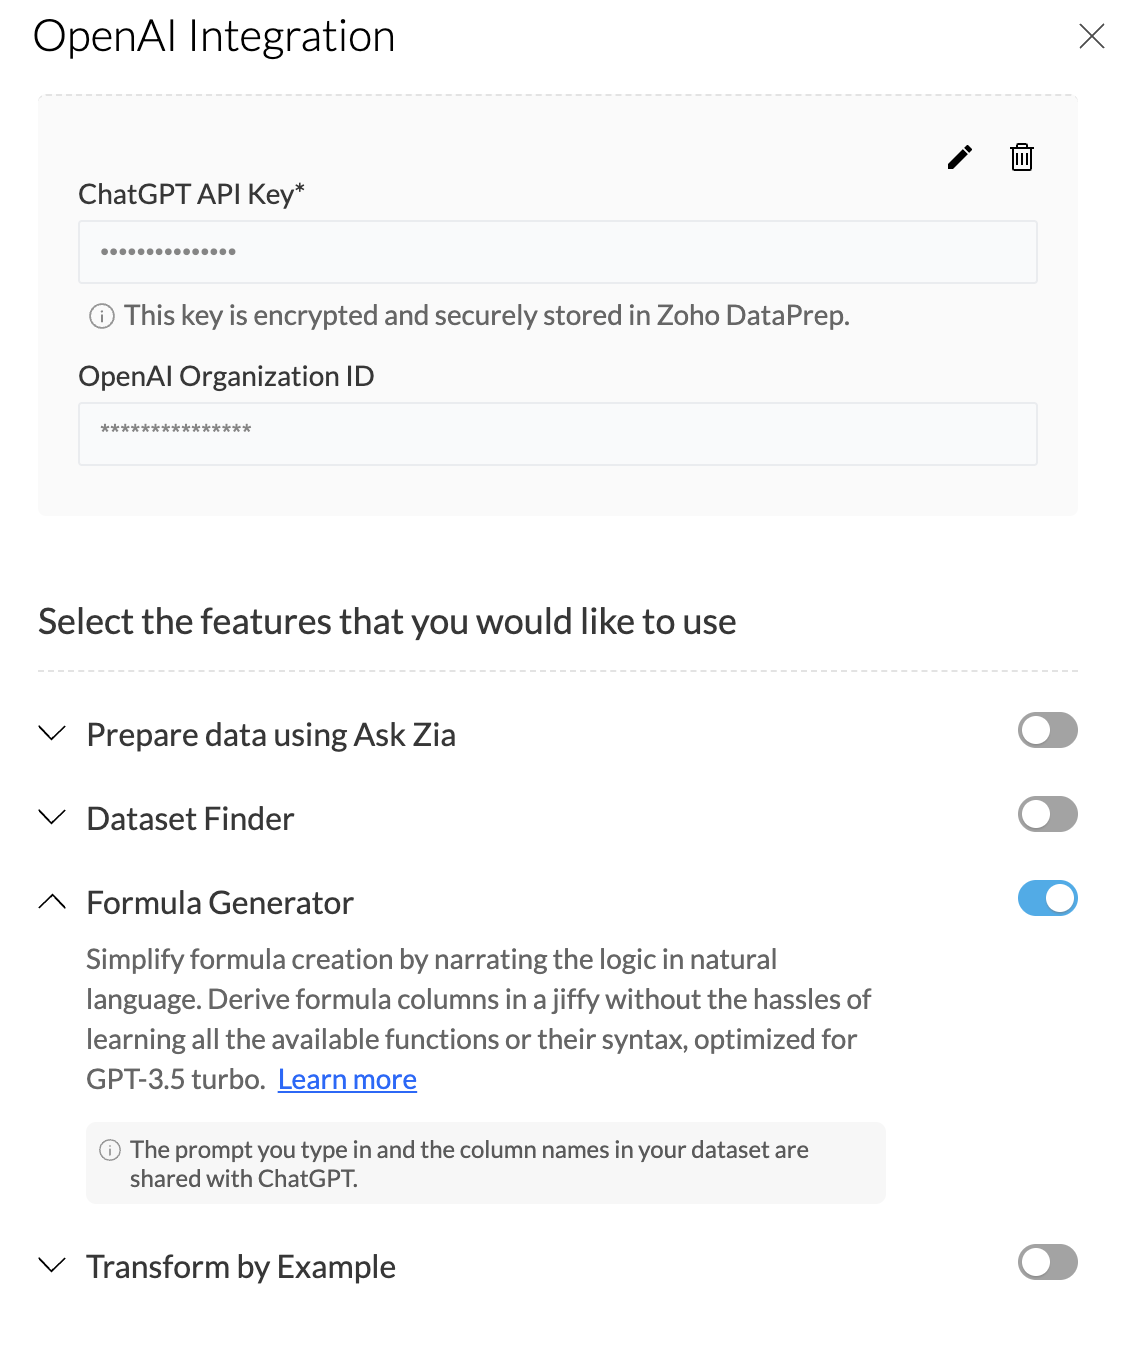Close the OpenAI Integration dialog
The width and height of the screenshot is (1124, 1348).
[x=1091, y=37]
